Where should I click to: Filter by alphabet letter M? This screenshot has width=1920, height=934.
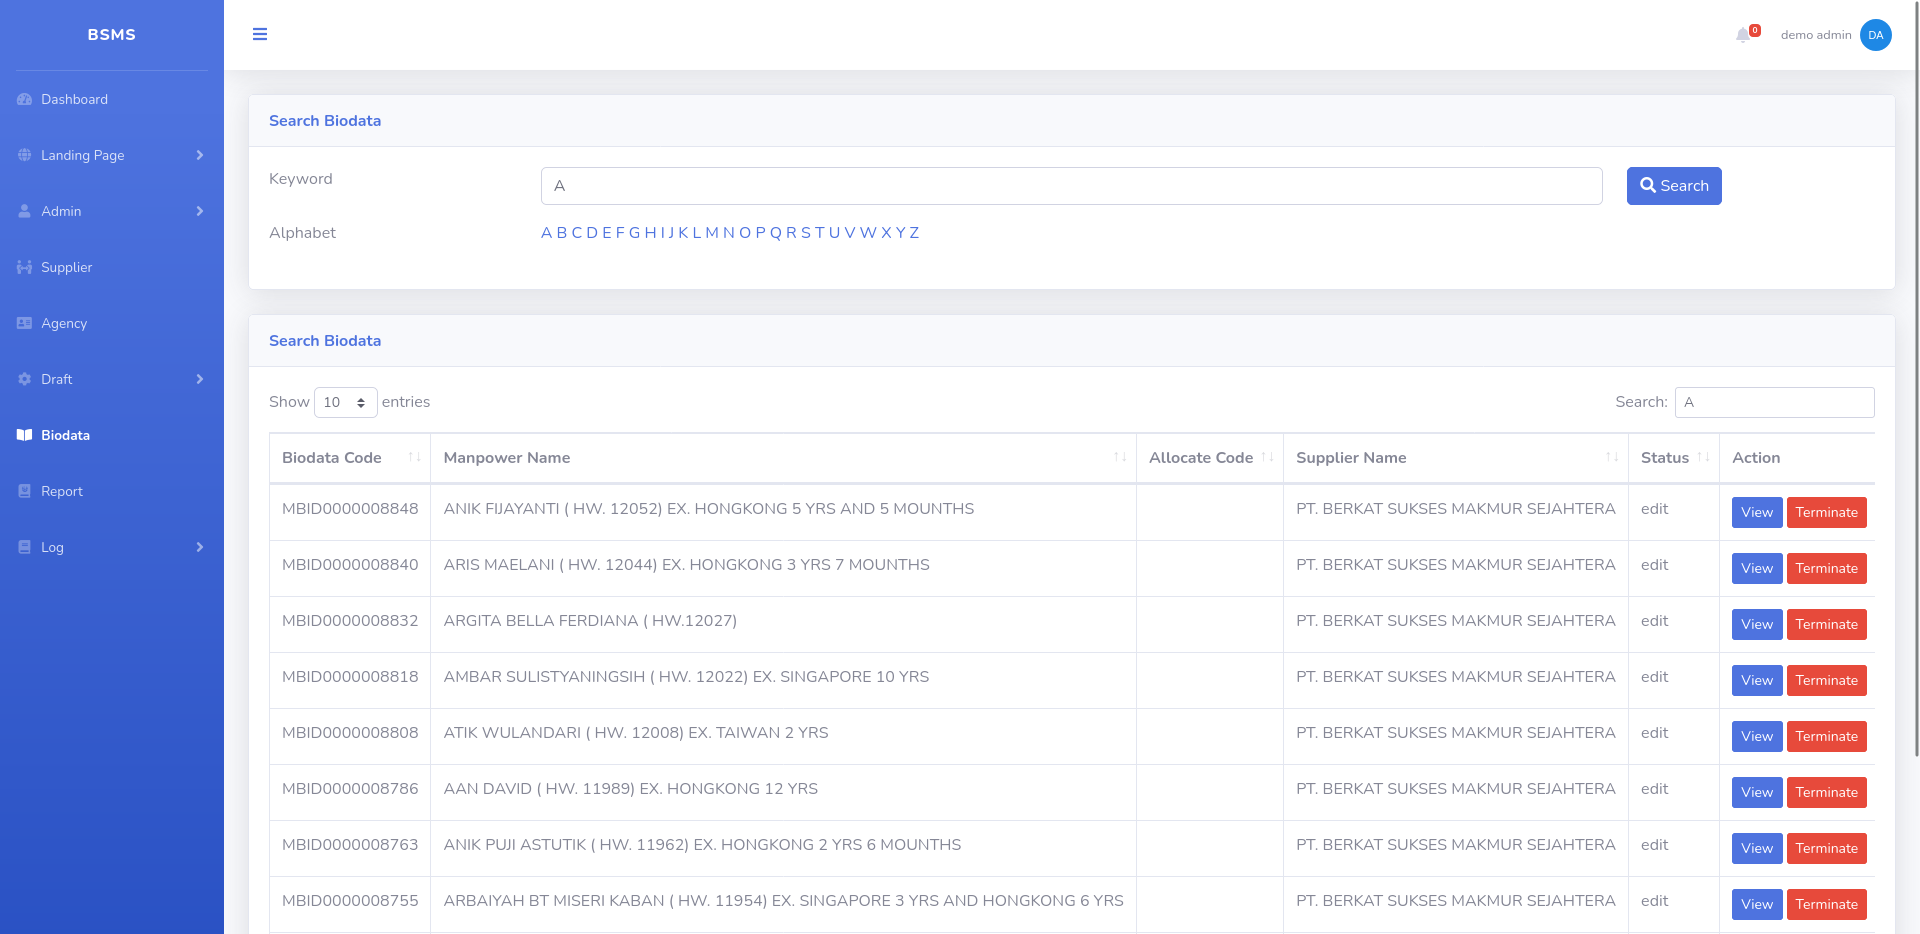click(712, 233)
